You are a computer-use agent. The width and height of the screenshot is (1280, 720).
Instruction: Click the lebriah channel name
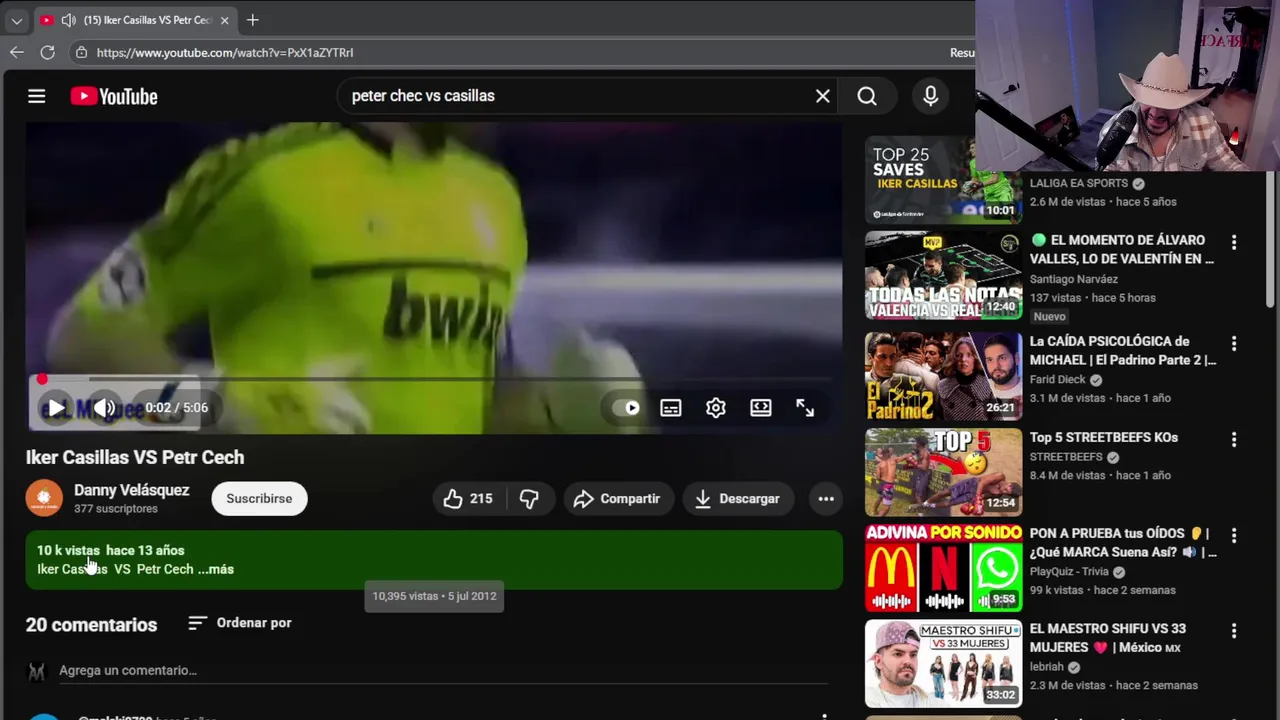[x=1047, y=667]
